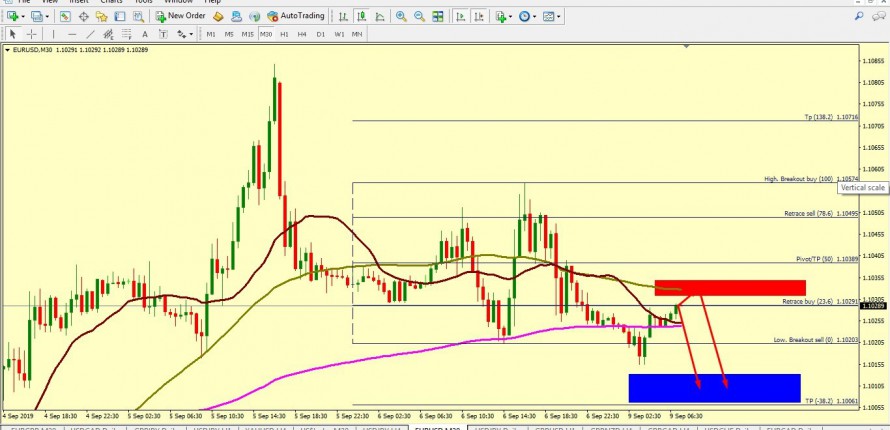This screenshot has width=890, height=430.
Task: Expand the New Chart dropdown arrow
Action: tap(23, 17)
